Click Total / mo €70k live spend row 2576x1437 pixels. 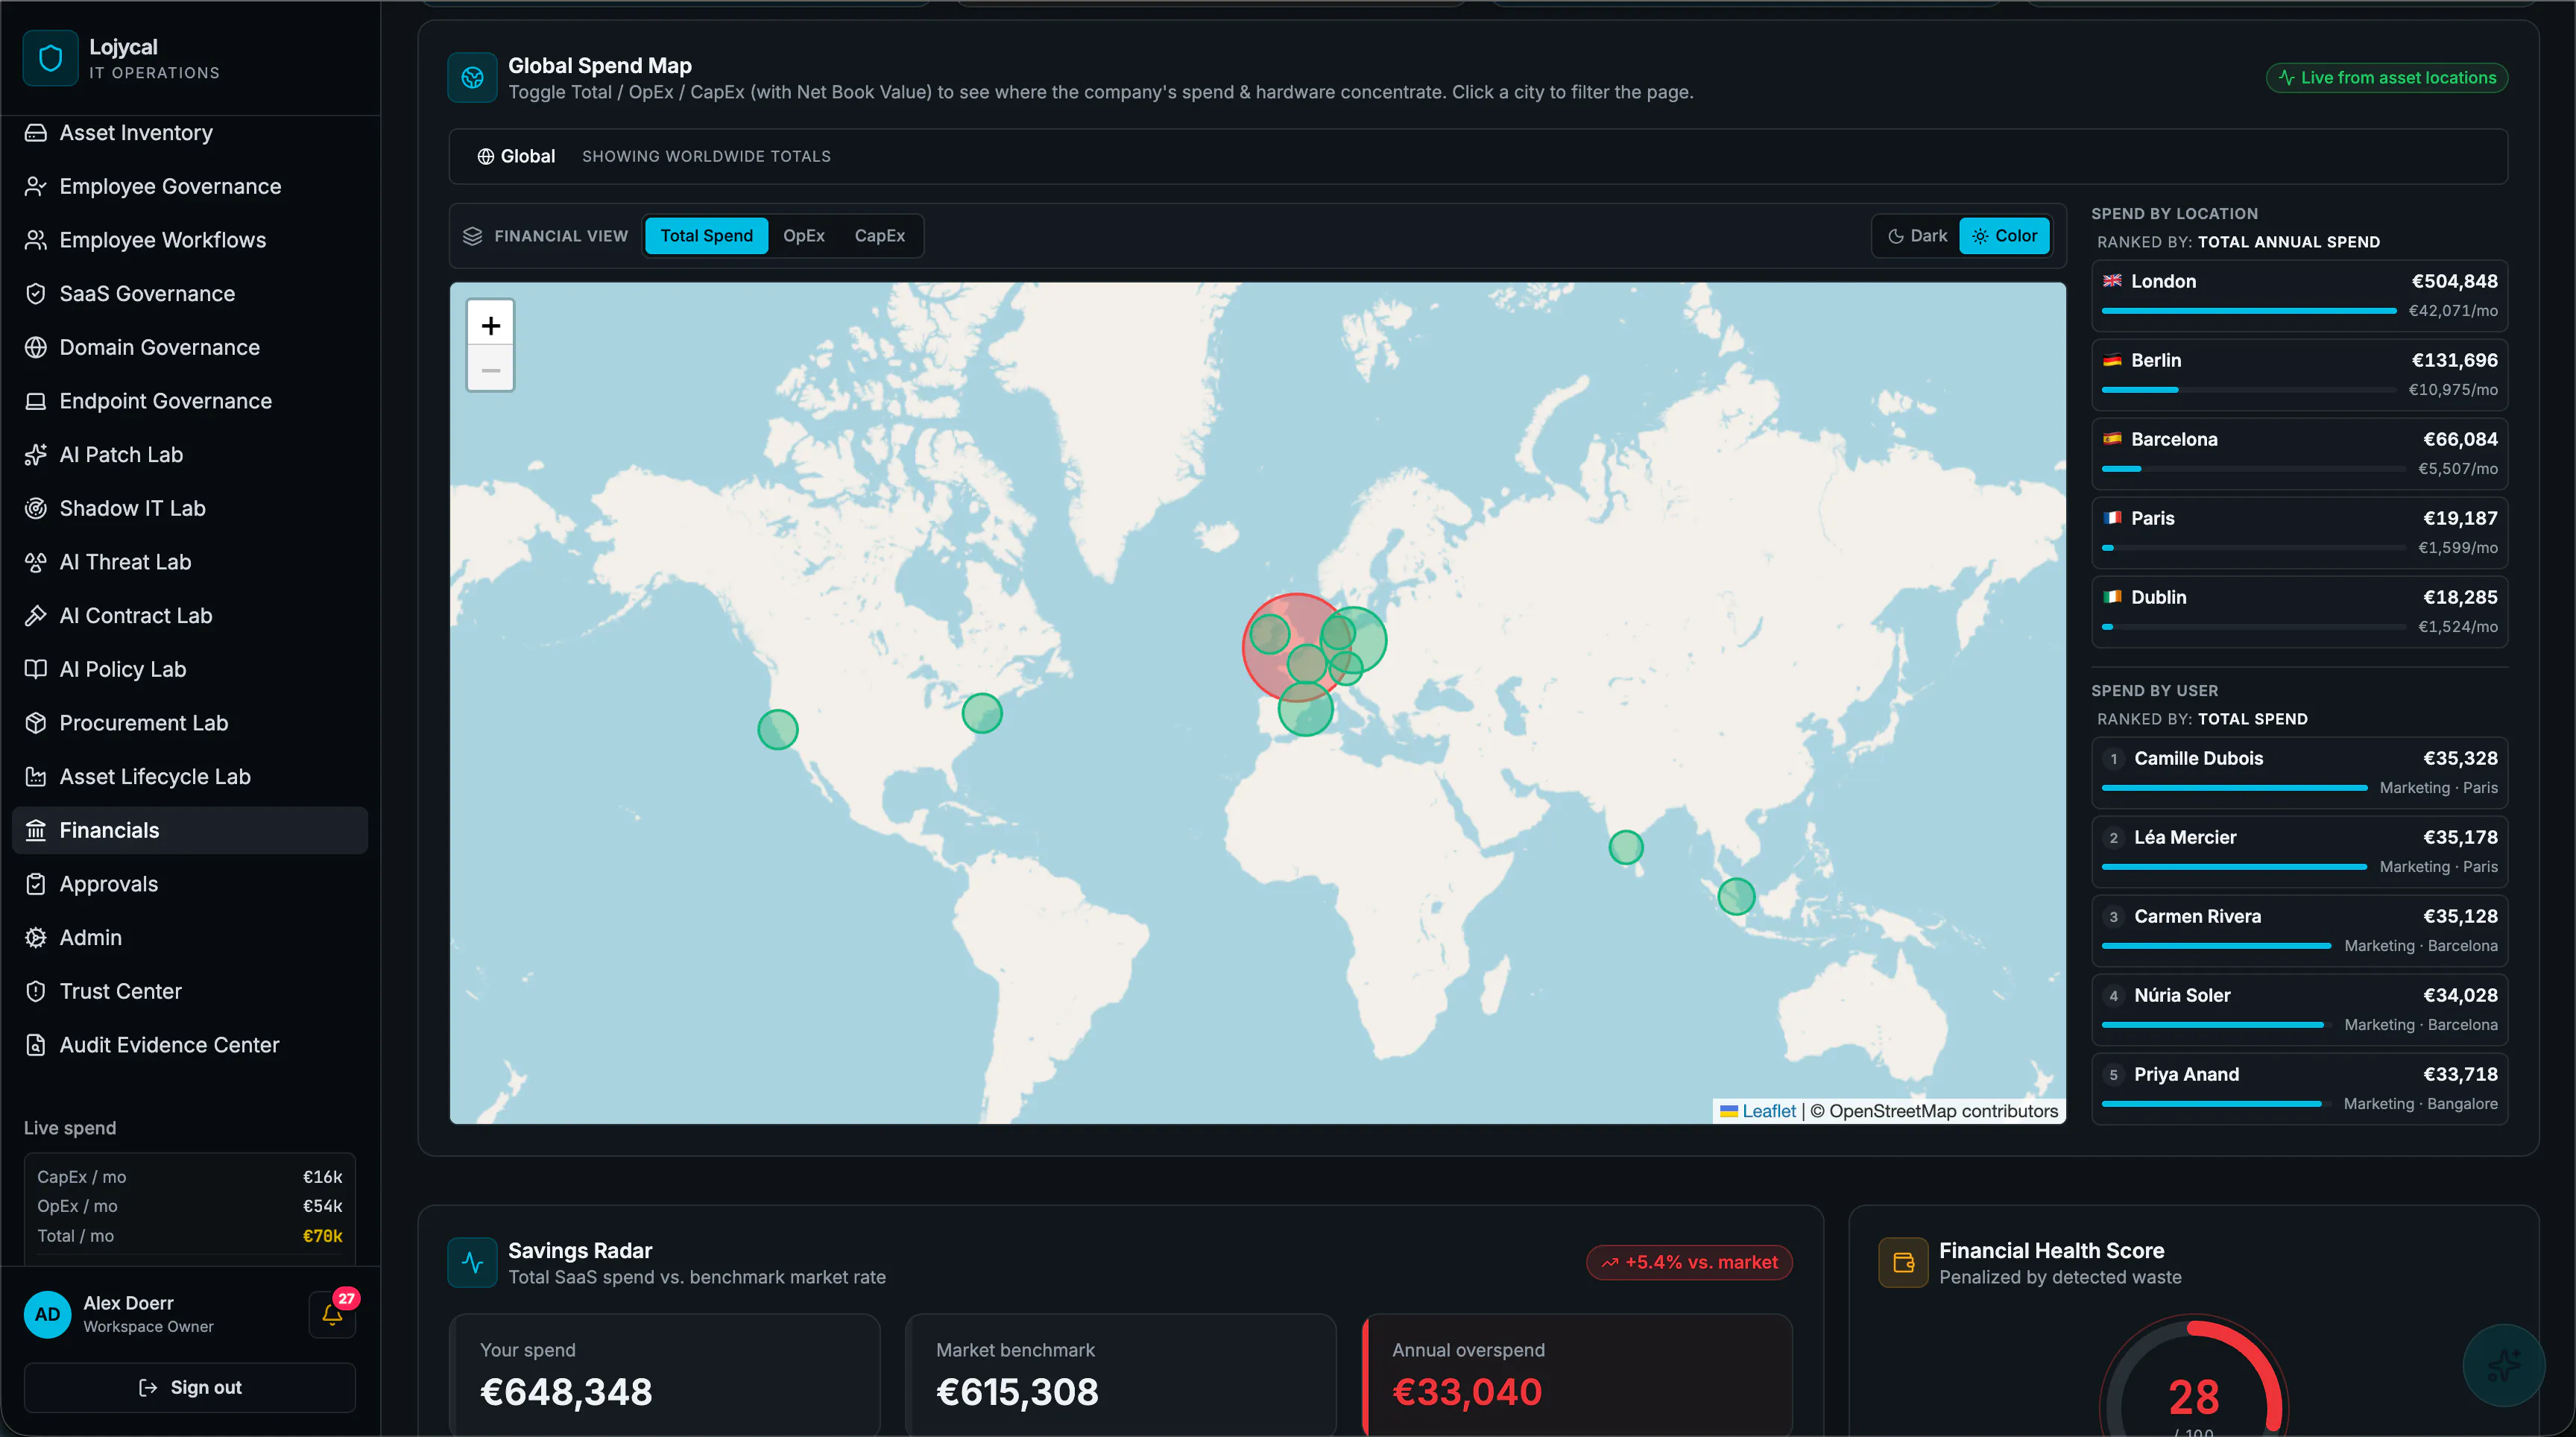[x=190, y=1236]
